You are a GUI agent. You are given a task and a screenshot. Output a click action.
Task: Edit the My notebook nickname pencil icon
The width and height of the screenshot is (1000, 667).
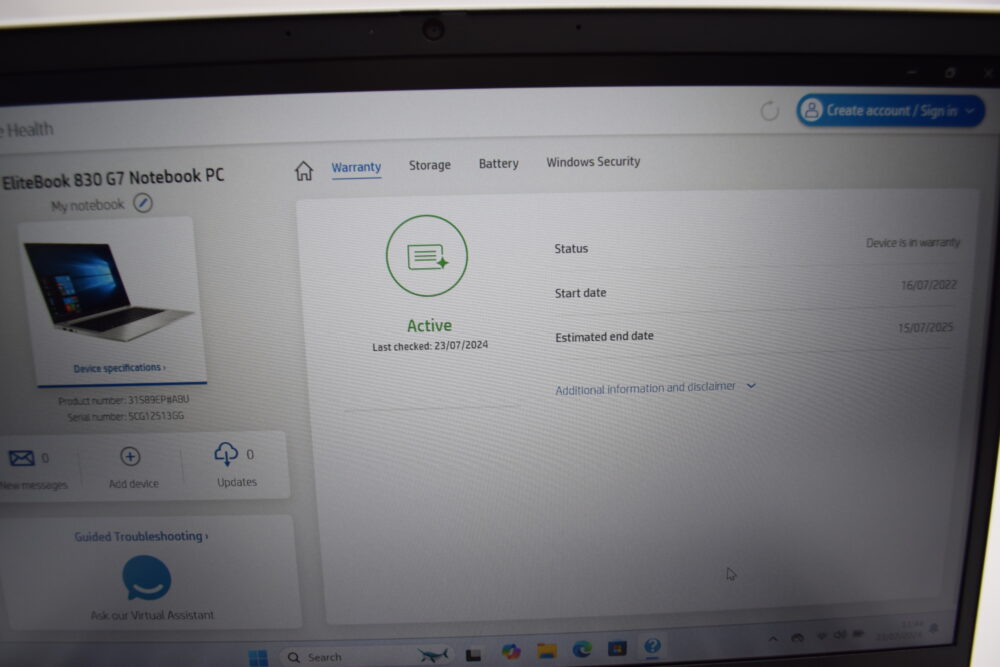pyautogui.click(x=143, y=203)
